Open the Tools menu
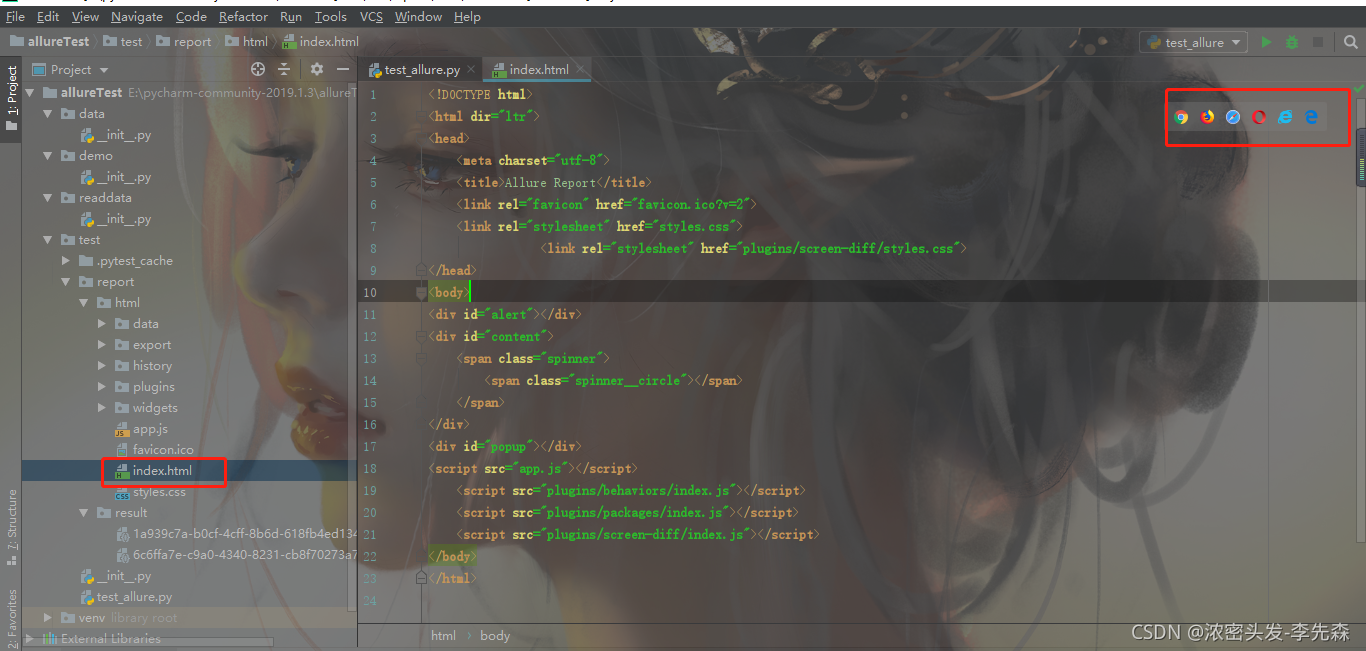 point(330,16)
